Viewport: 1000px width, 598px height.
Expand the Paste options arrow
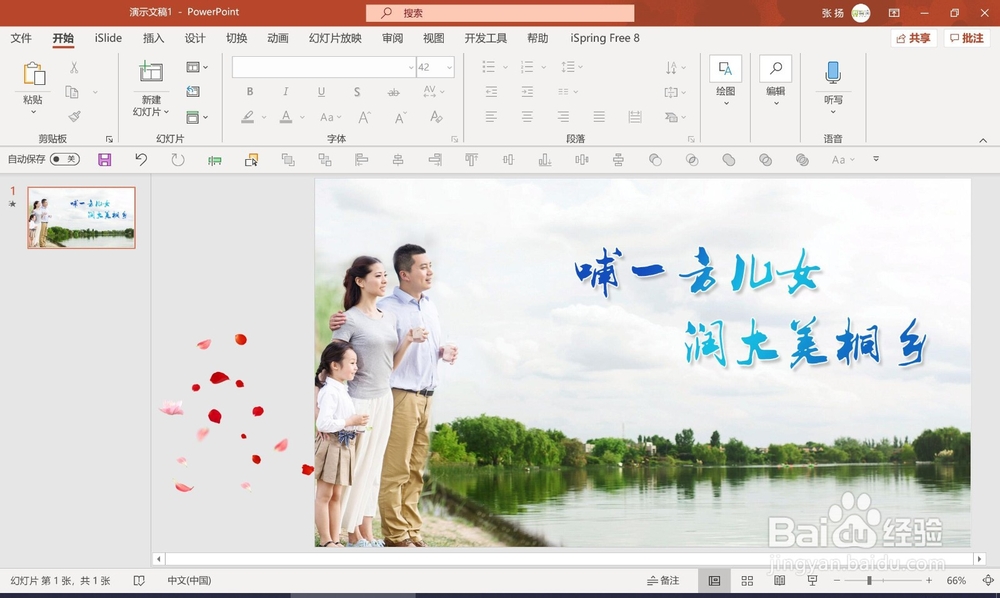click(x=33, y=112)
